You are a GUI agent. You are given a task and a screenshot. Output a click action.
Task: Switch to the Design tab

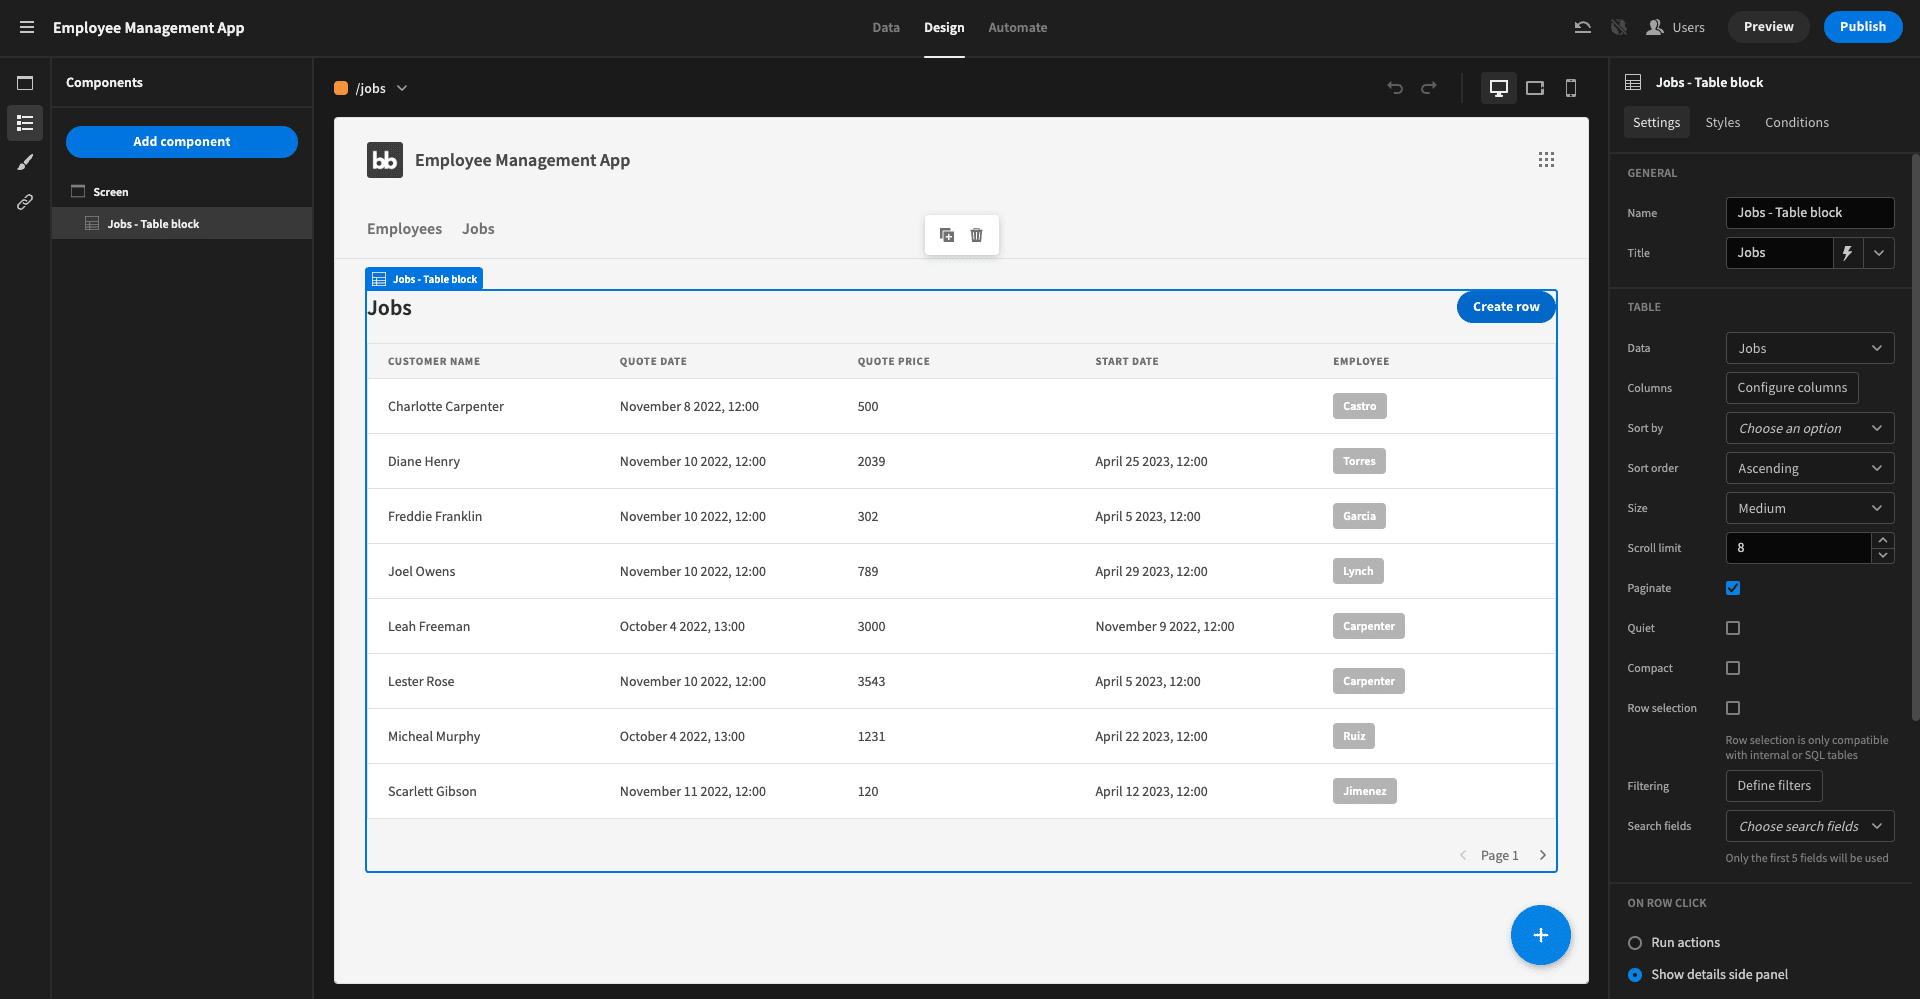click(944, 27)
